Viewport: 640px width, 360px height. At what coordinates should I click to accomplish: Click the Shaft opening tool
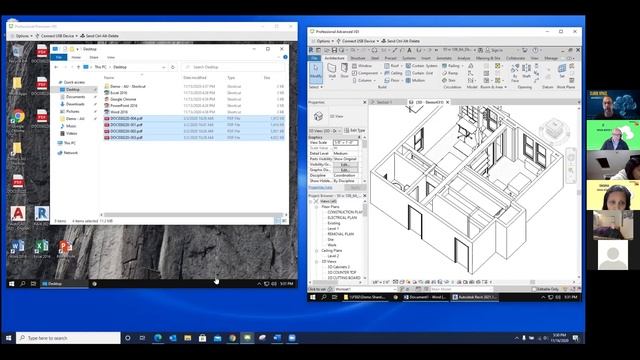[527, 71]
